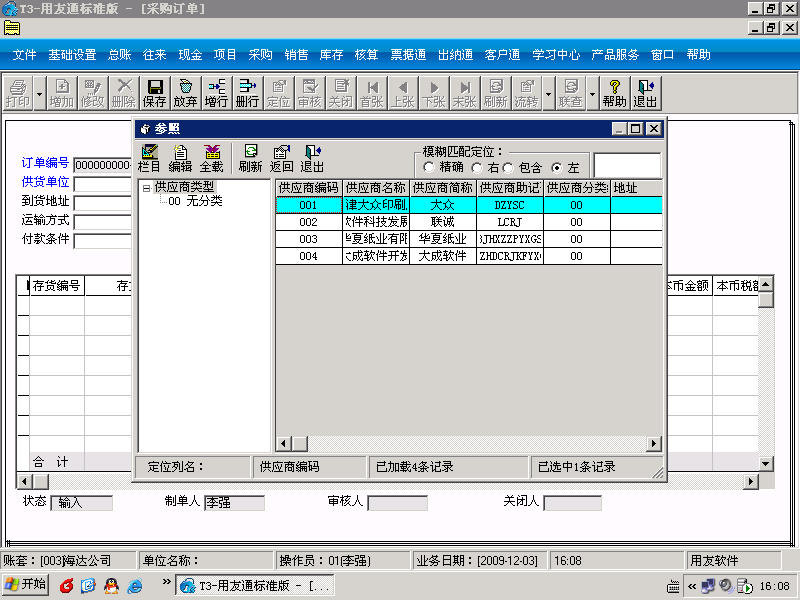Screen dimensions: 800x600
Task: Click the T3-用友通标准版 taskbar button
Action: point(255,585)
